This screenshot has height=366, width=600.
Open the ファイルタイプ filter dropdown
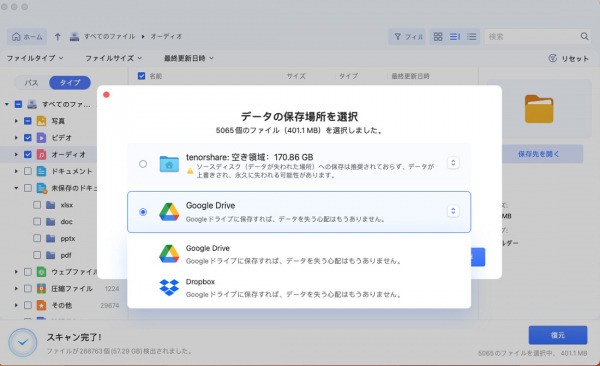(x=35, y=58)
